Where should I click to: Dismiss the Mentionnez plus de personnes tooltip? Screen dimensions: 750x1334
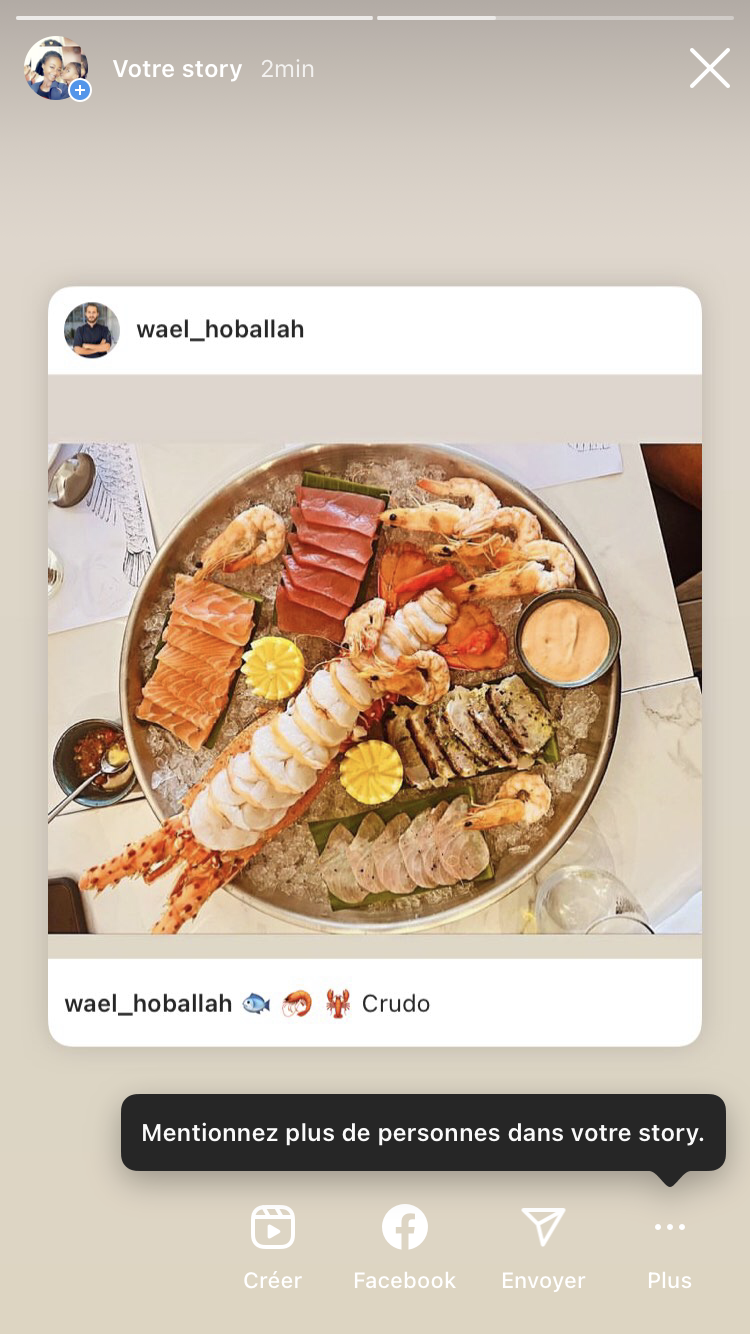click(x=423, y=1133)
